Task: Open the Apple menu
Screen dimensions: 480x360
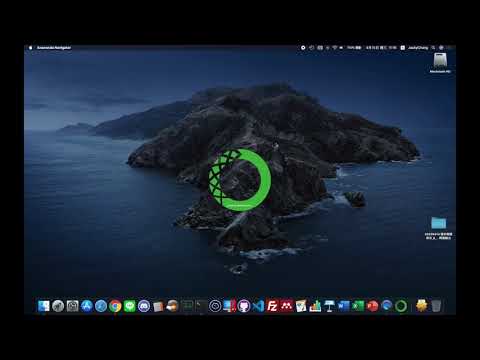Action: 31,48
